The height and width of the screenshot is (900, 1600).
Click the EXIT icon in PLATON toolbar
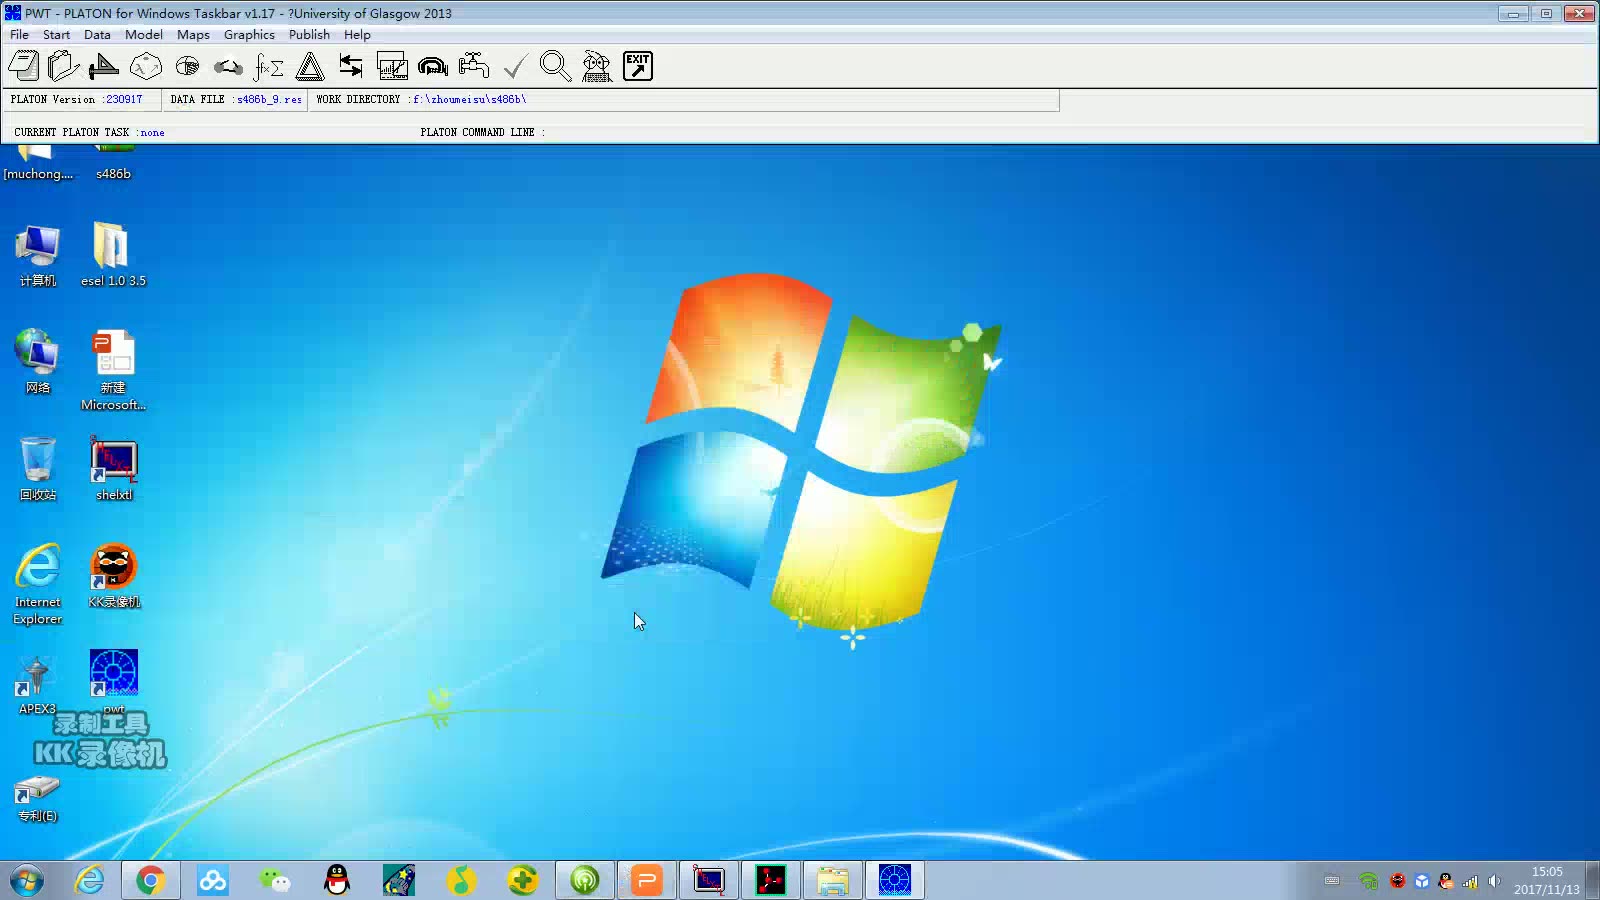coord(638,66)
